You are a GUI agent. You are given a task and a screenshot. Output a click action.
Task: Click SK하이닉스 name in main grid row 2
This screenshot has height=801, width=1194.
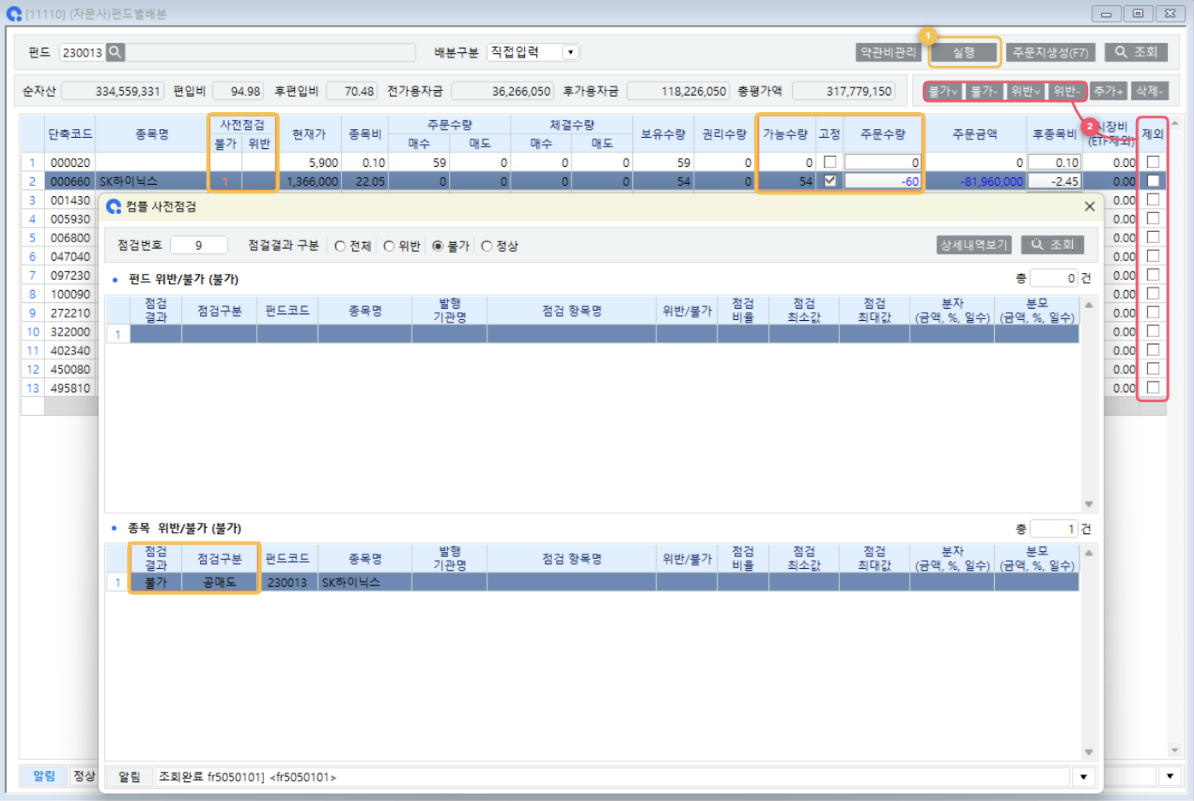click(x=129, y=181)
